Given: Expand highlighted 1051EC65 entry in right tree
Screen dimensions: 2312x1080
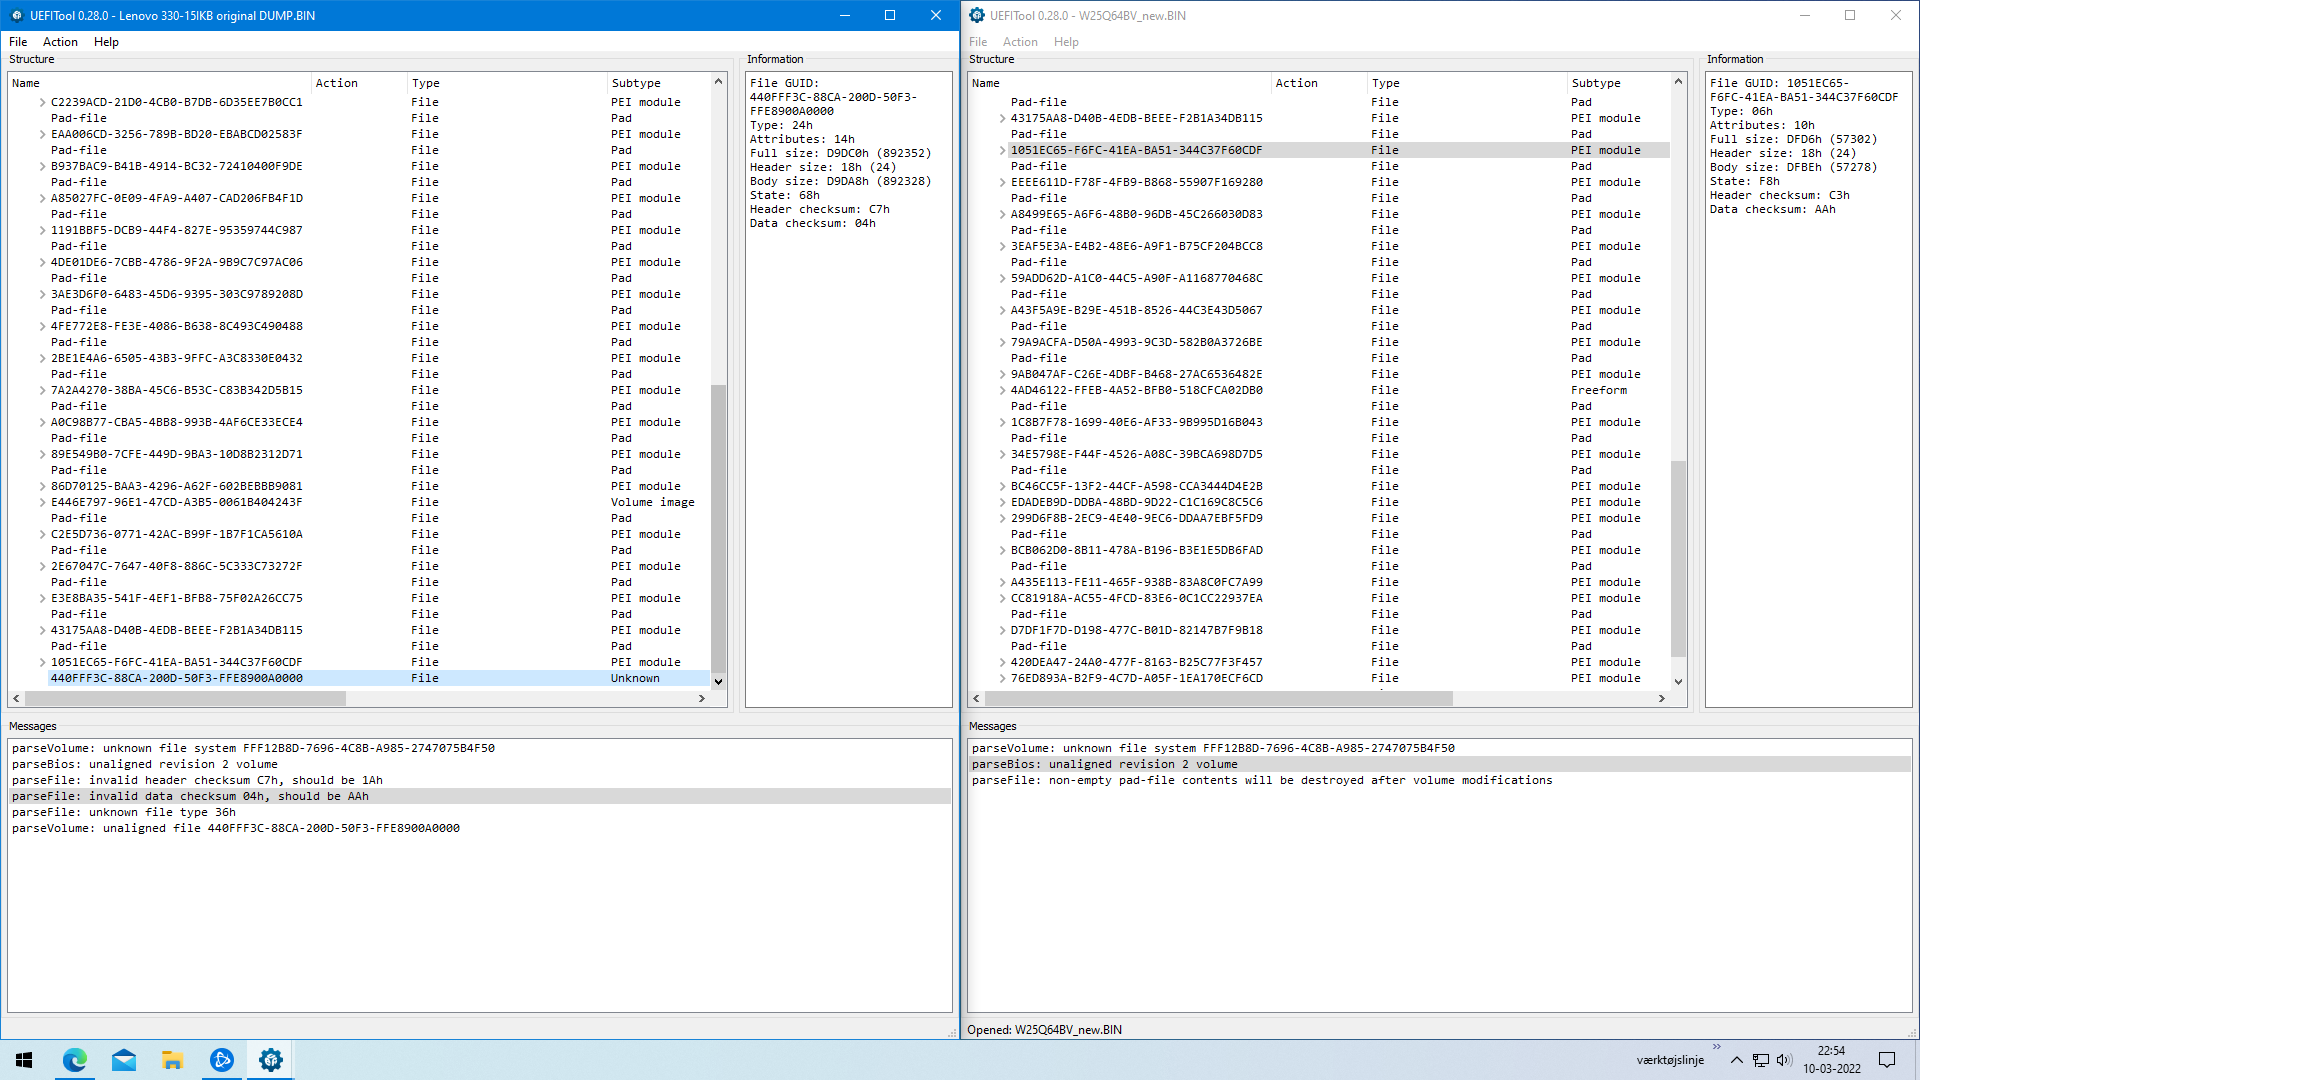Looking at the screenshot, I should point(1002,150).
